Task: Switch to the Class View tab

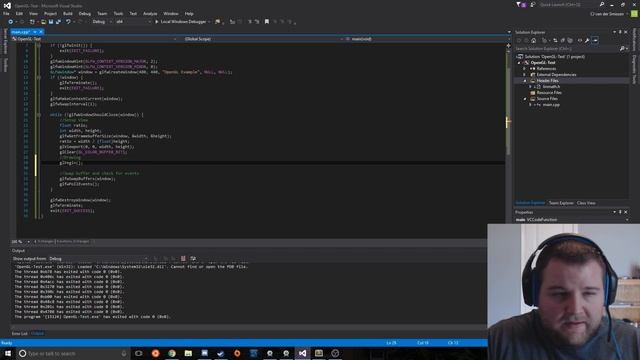Action: point(586,203)
